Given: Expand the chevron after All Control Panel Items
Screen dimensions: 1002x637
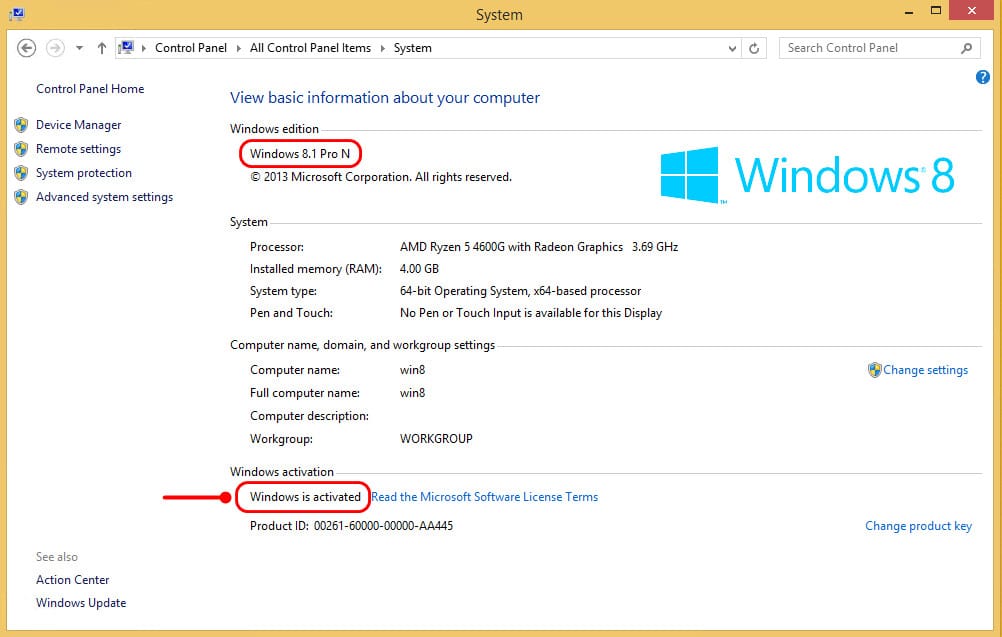Looking at the screenshot, I should tap(382, 48).
